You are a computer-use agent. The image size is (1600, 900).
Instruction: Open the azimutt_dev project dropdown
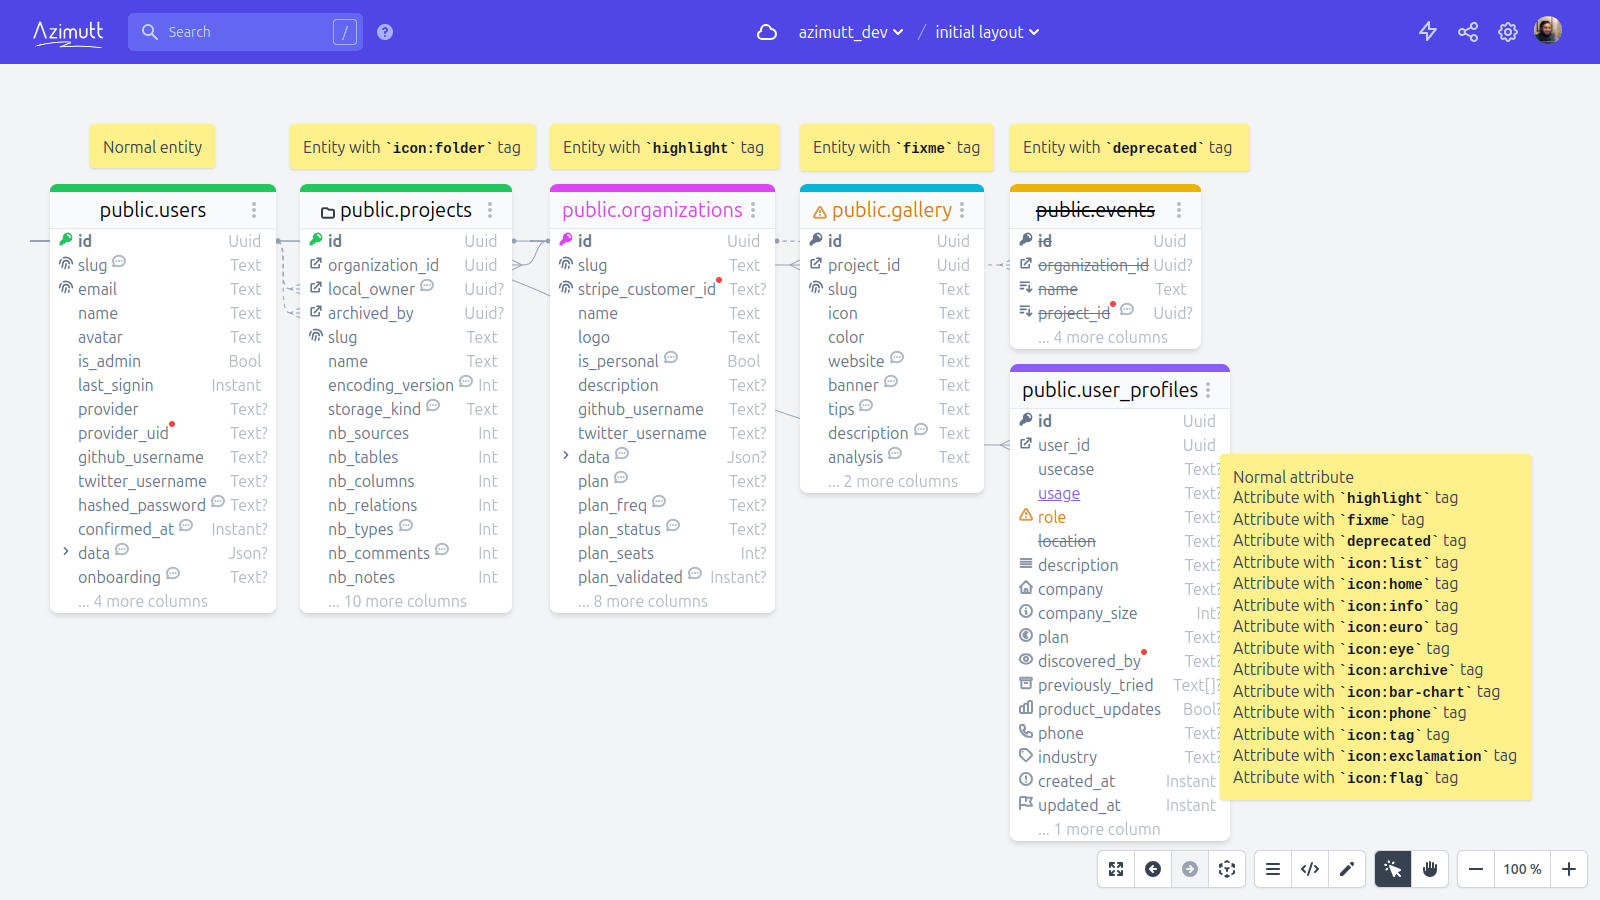(850, 32)
